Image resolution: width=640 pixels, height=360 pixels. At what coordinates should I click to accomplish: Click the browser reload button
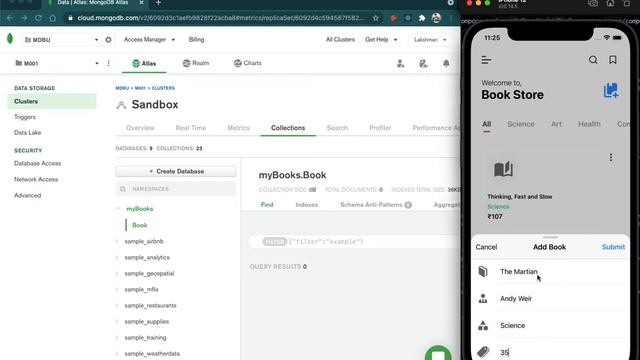(38, 18)
